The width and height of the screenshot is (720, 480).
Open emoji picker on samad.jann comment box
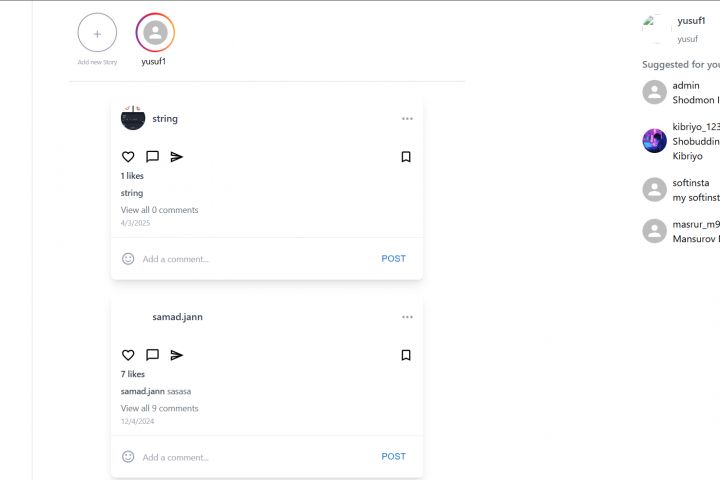(128, 457)
